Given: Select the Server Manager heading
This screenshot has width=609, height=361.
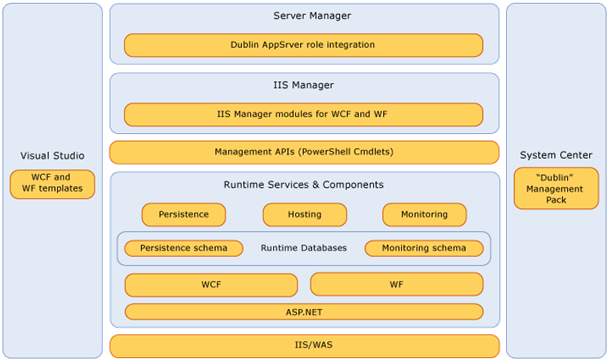Looking at the screenshot, I should [312, 16].
